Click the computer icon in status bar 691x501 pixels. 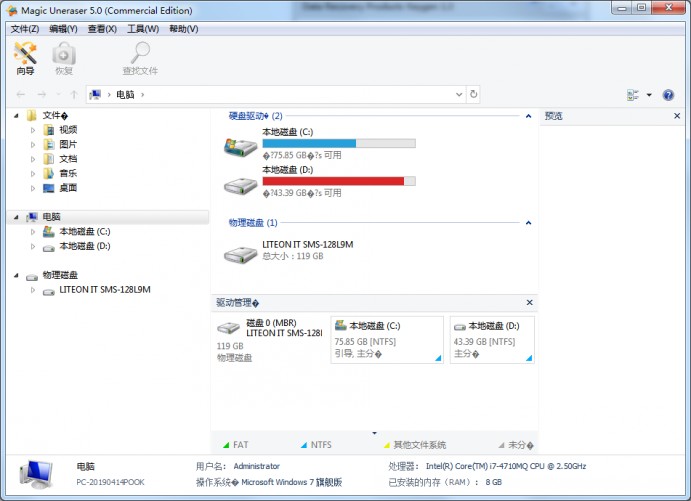click(36, 475)
